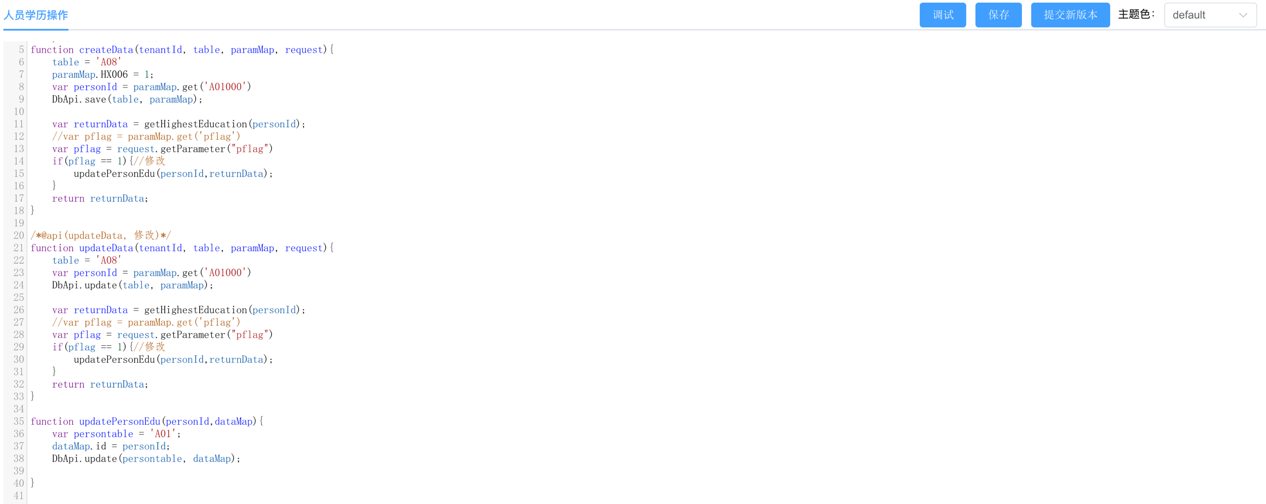Click the empty line 39 in the editor

(x=300, y=471)
